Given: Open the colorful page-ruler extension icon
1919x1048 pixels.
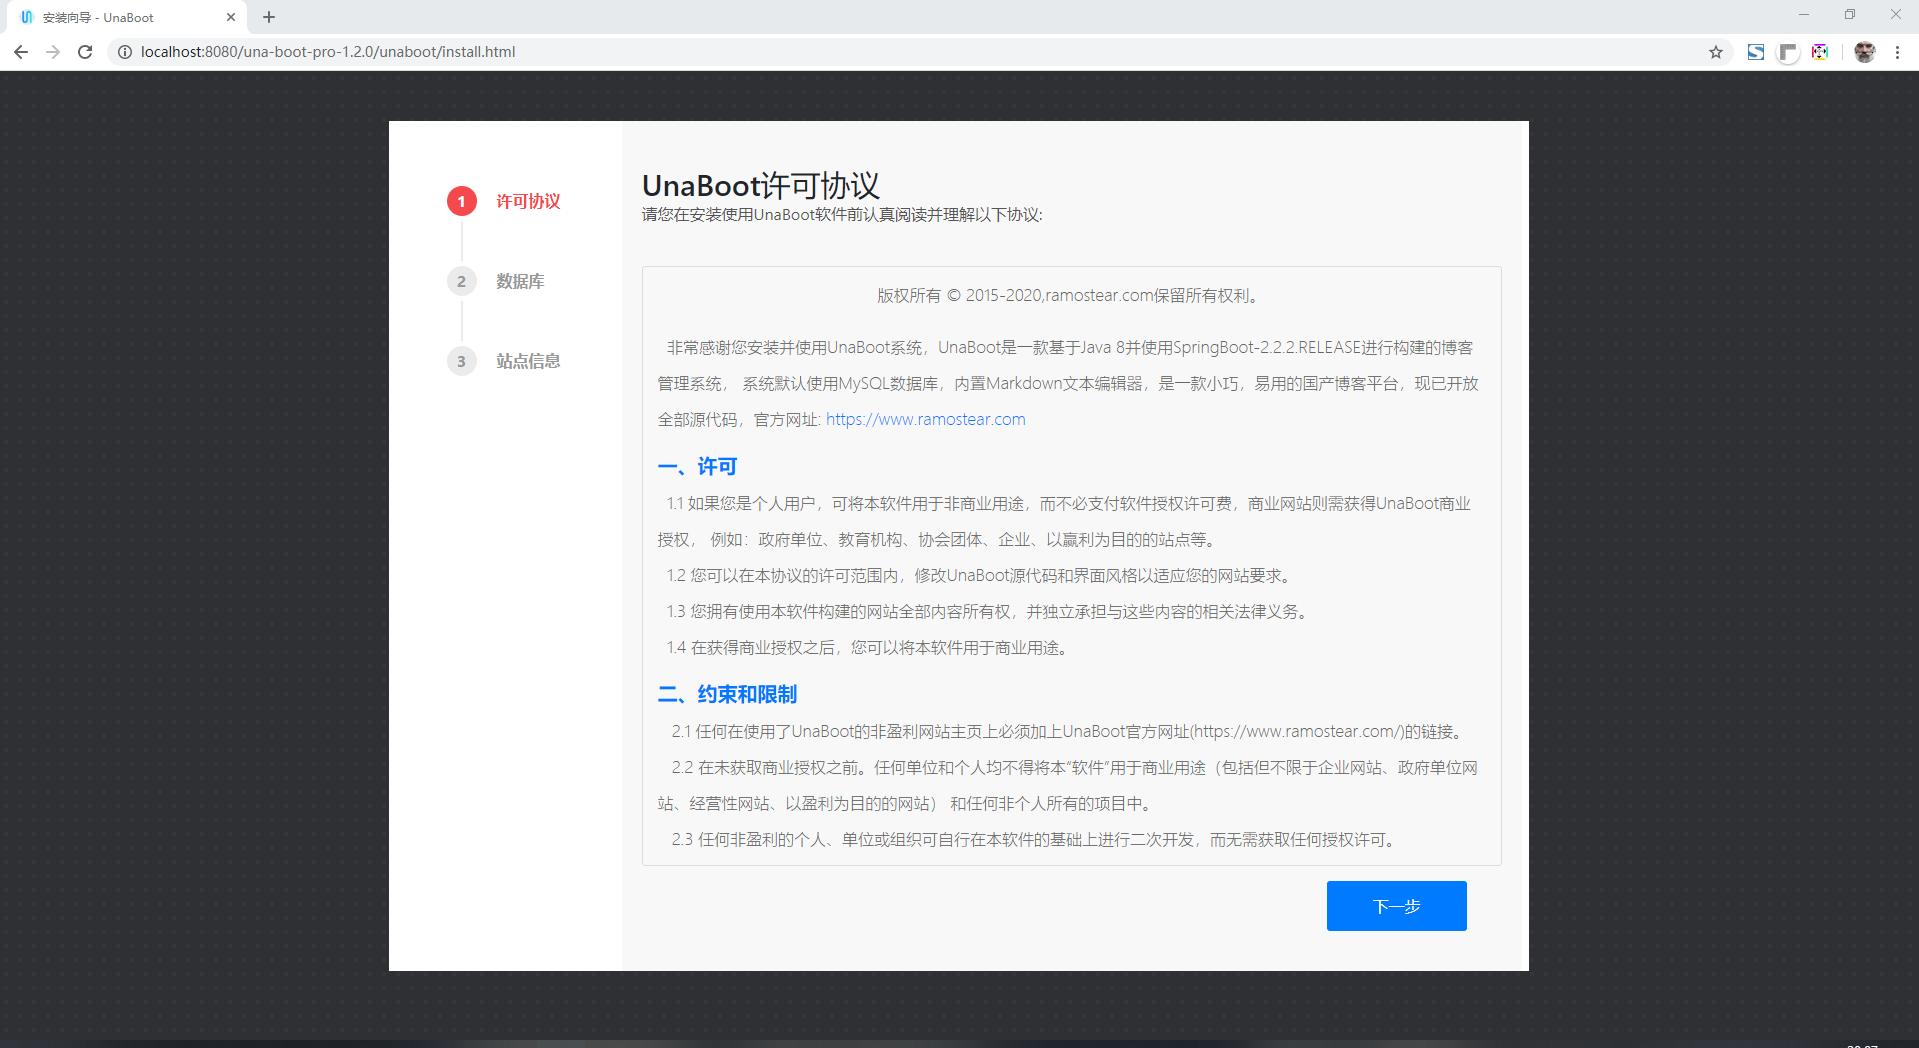Looking at the screenshot, I should (1820, 51).
